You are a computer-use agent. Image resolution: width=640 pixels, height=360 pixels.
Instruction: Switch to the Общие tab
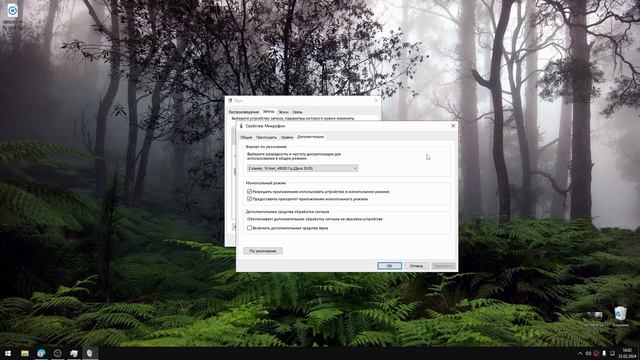point(246,138)
